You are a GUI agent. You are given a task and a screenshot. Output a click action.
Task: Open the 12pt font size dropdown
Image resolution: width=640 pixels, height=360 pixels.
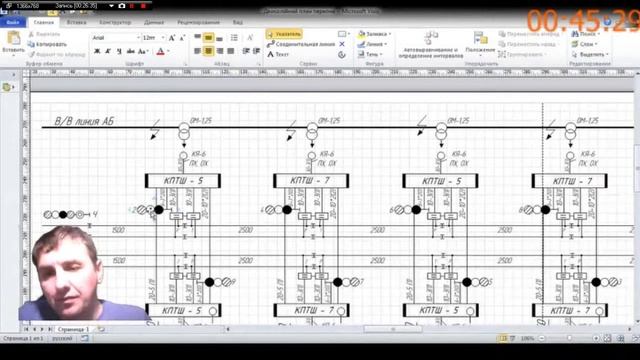[x=163, y=38]
